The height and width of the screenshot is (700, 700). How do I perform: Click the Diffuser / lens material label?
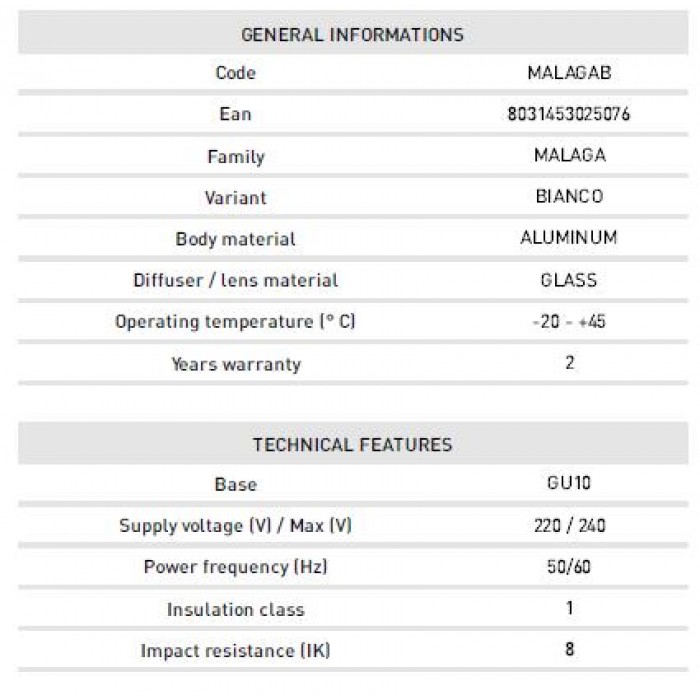point(235,281)
